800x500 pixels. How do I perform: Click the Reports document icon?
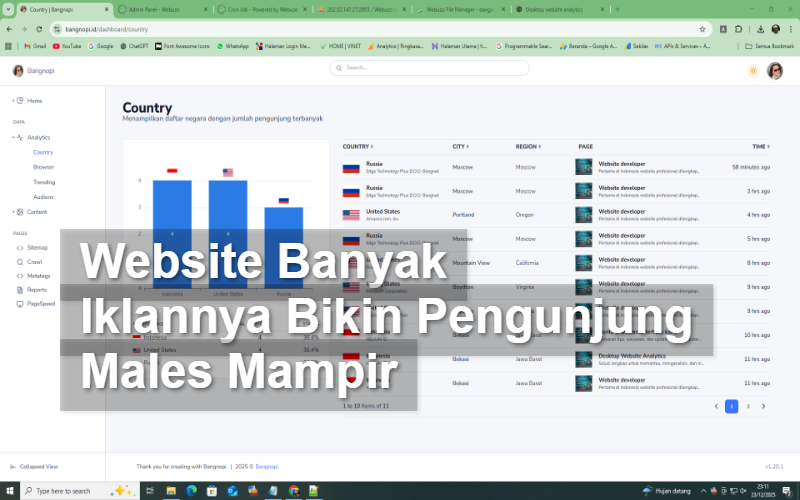coord(20,289)
